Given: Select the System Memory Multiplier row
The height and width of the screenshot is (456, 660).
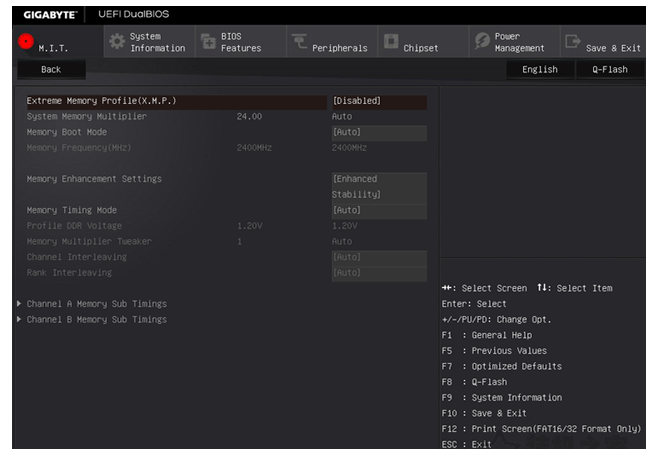Looking at the screenshot, I should point(87,117).
